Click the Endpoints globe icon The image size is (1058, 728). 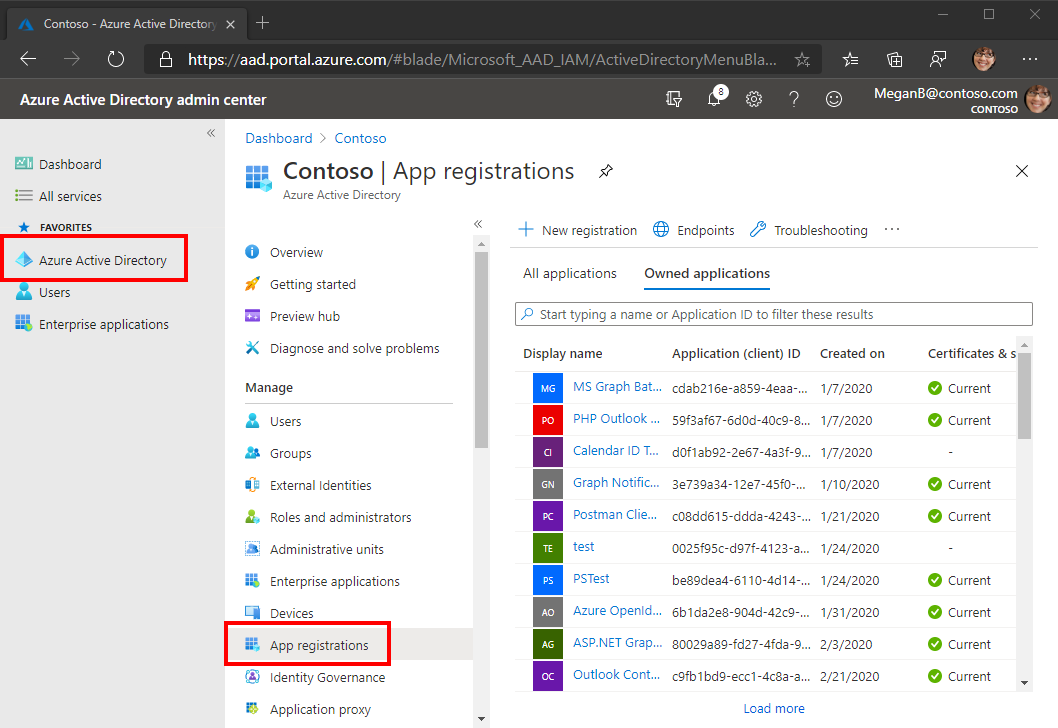(x=661, y=229)
